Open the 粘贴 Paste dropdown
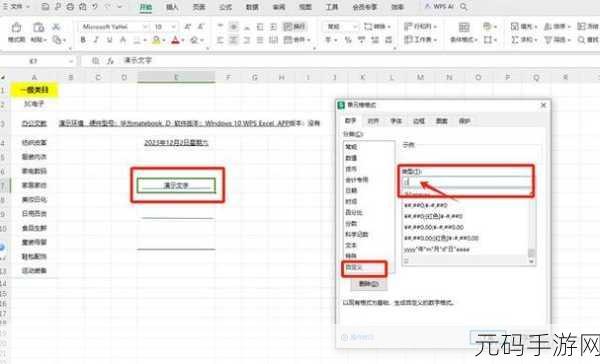Screen dimensions: 600x364 tap(39, 39)
